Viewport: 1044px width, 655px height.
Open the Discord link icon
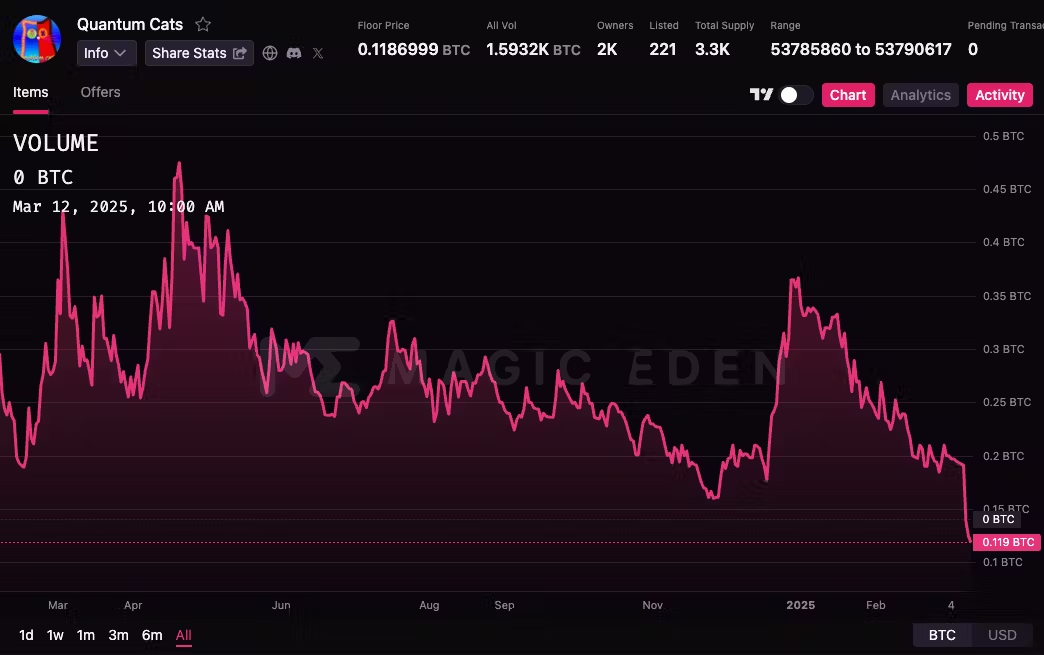click(x=294, y=53)
